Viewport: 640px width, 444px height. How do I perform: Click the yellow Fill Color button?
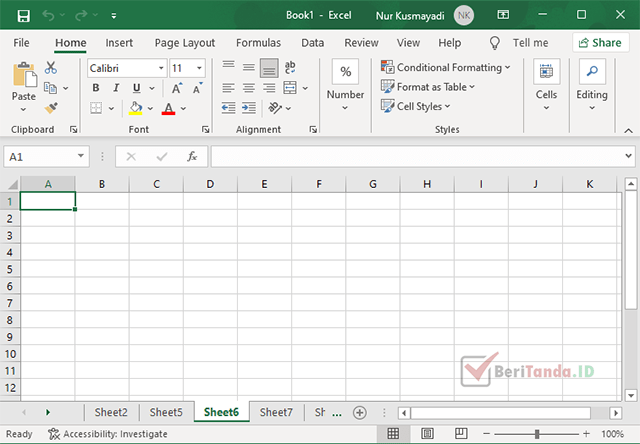point(136,108)
